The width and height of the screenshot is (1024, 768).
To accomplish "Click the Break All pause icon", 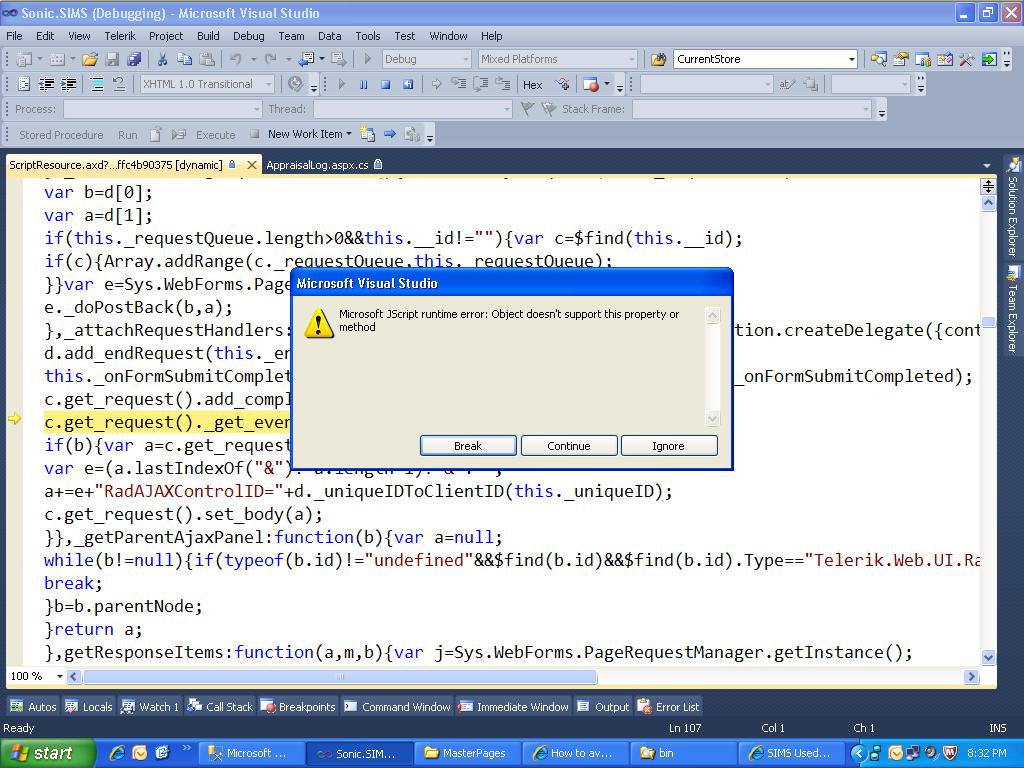I will pos(364,84).
